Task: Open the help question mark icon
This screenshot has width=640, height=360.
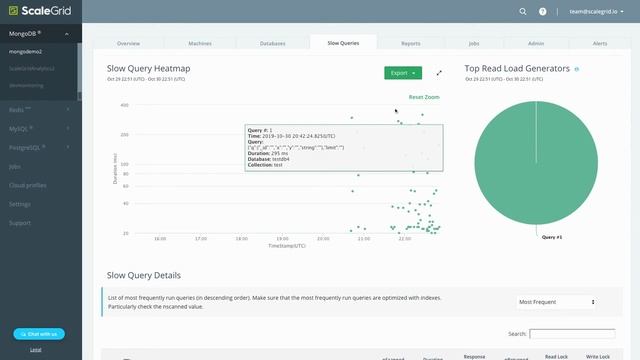Action: (542, 11)
